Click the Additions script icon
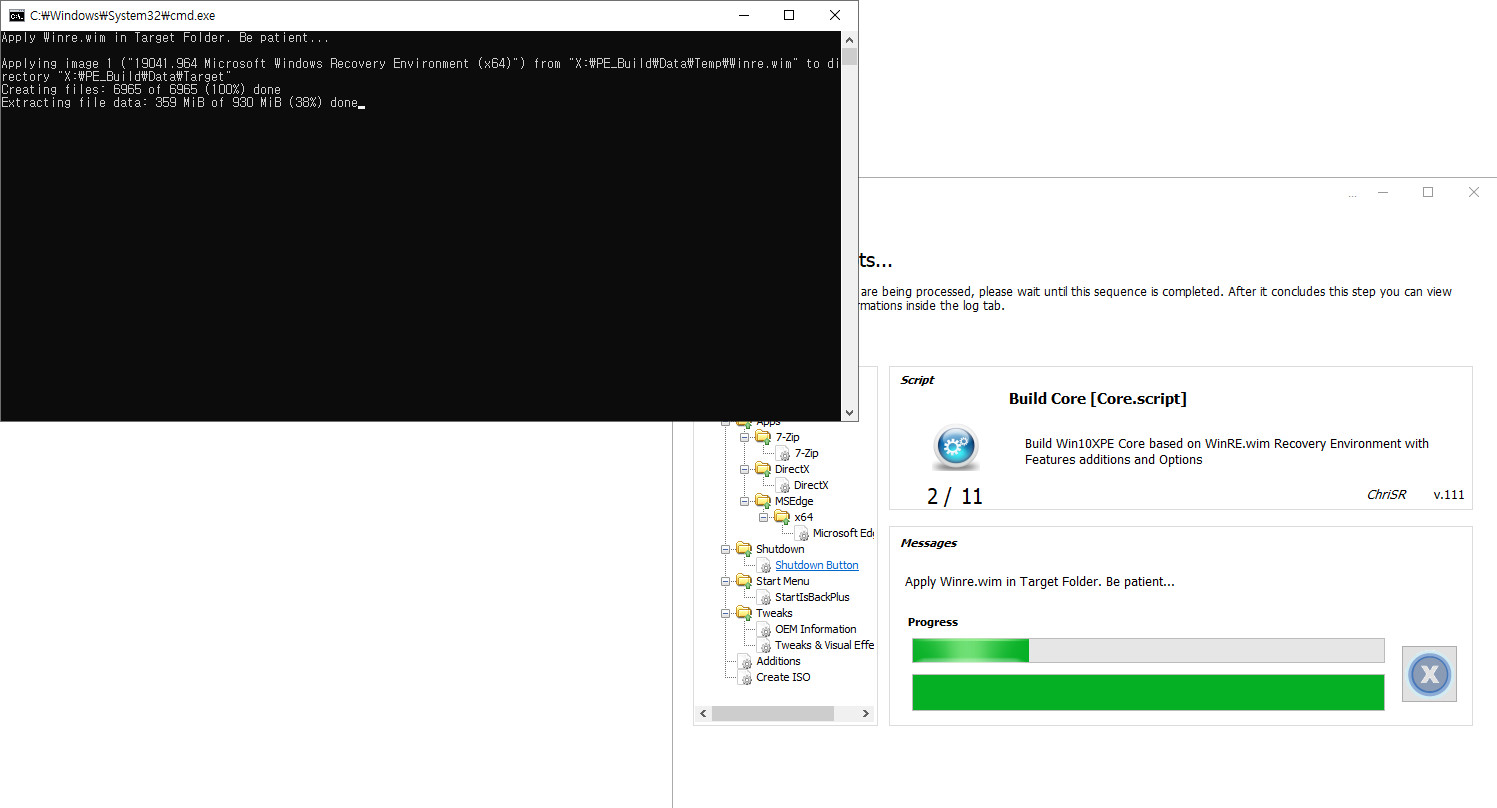1497x808 pixels. [745, 661]
